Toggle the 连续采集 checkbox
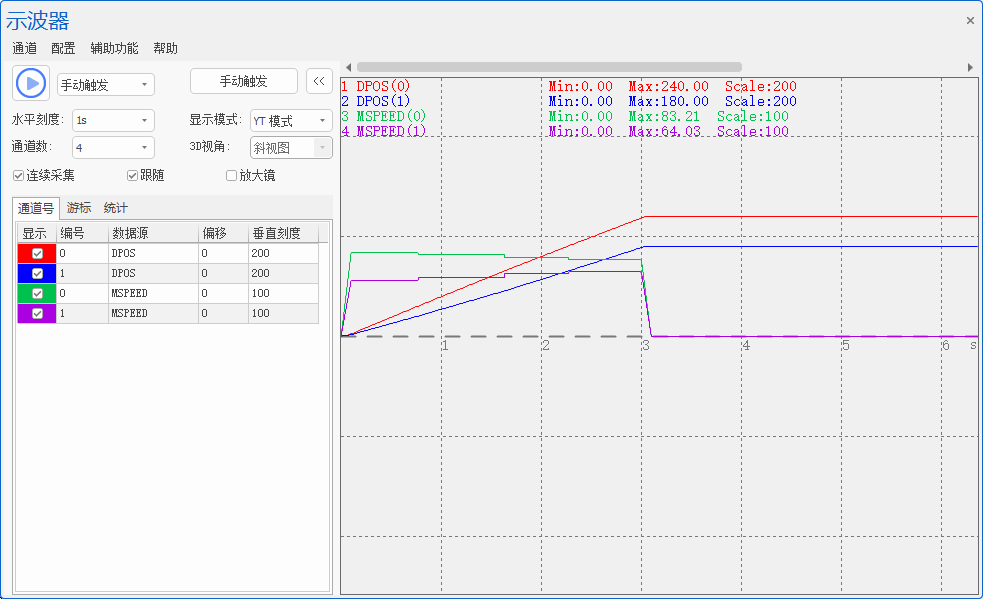Viewport: 983px width, 599px height. [x=18, y=176]
